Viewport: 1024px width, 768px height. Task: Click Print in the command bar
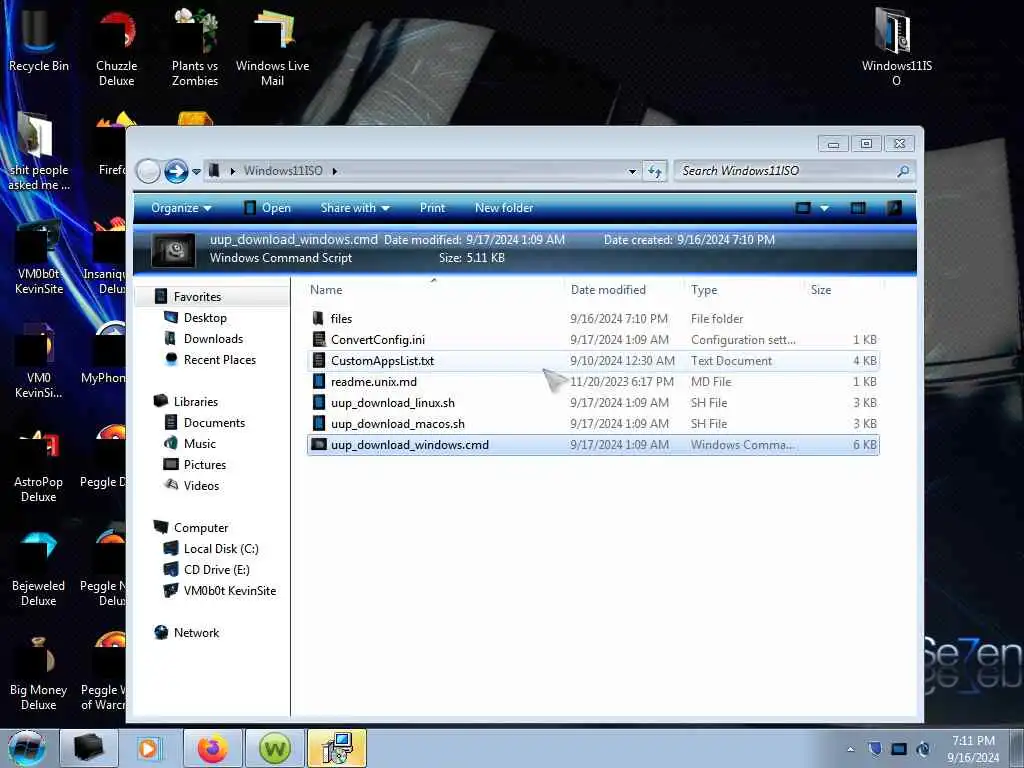point(432,208)
